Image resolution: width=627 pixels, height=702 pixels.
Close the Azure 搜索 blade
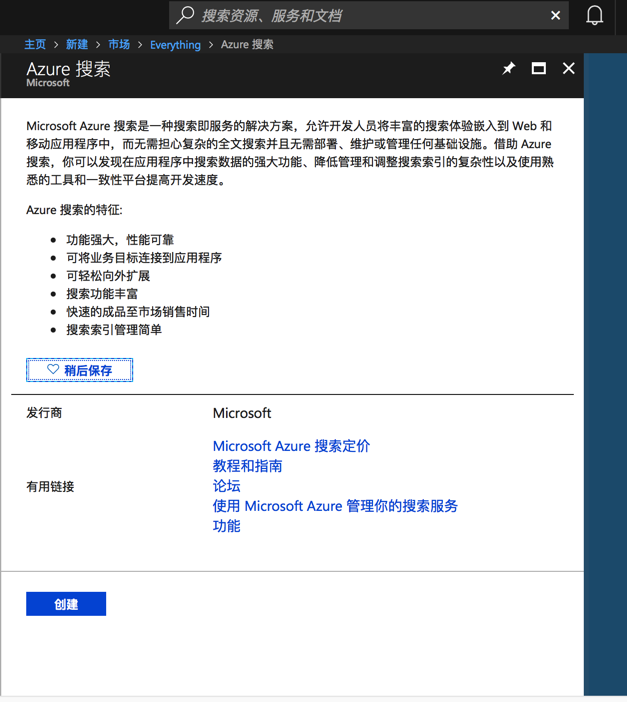568,68
